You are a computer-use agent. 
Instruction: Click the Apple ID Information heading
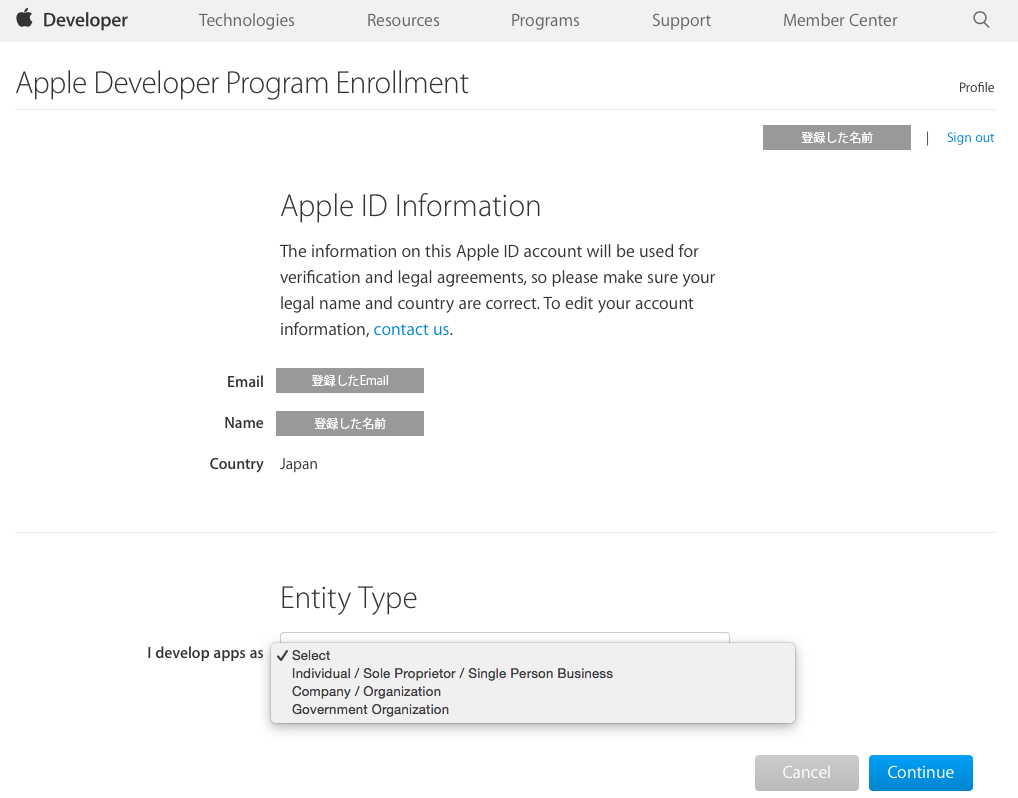tap(410, 206)
